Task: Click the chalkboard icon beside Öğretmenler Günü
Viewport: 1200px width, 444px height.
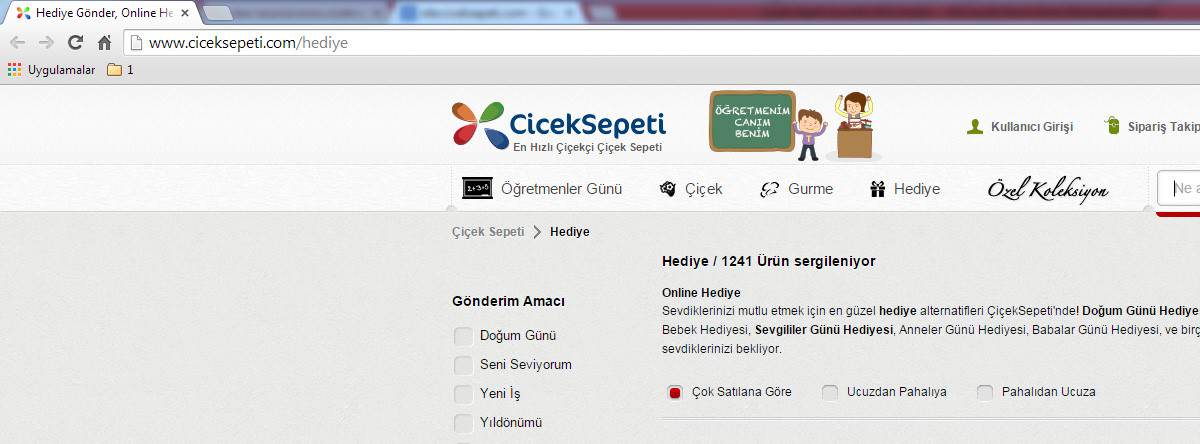Action: pos(477,188)
